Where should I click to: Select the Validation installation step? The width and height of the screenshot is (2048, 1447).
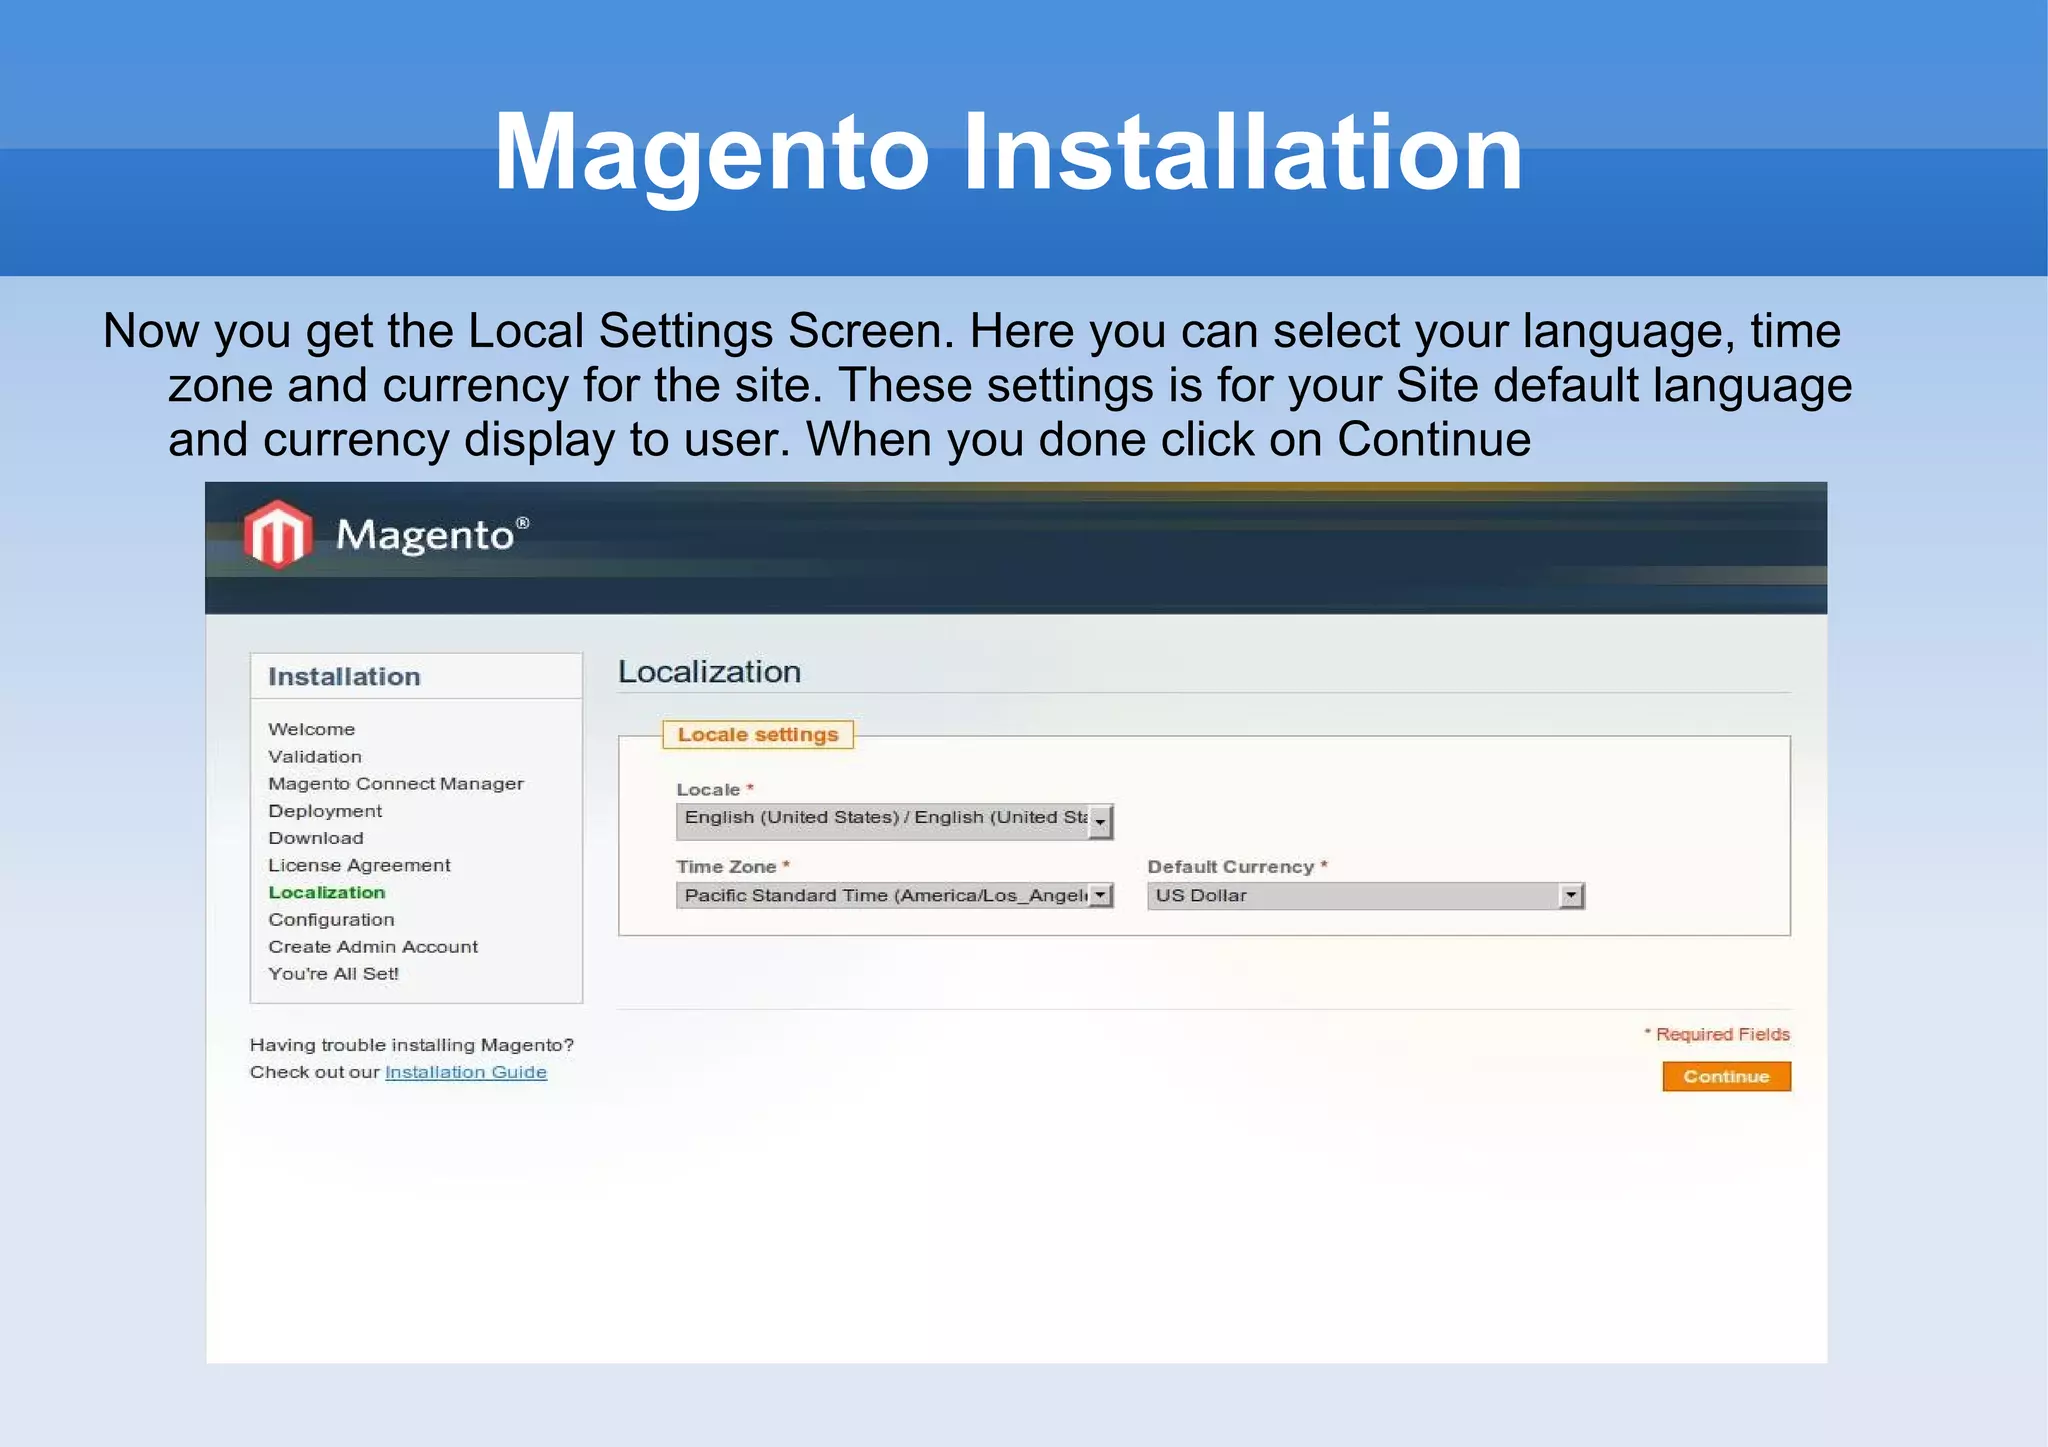315,756
